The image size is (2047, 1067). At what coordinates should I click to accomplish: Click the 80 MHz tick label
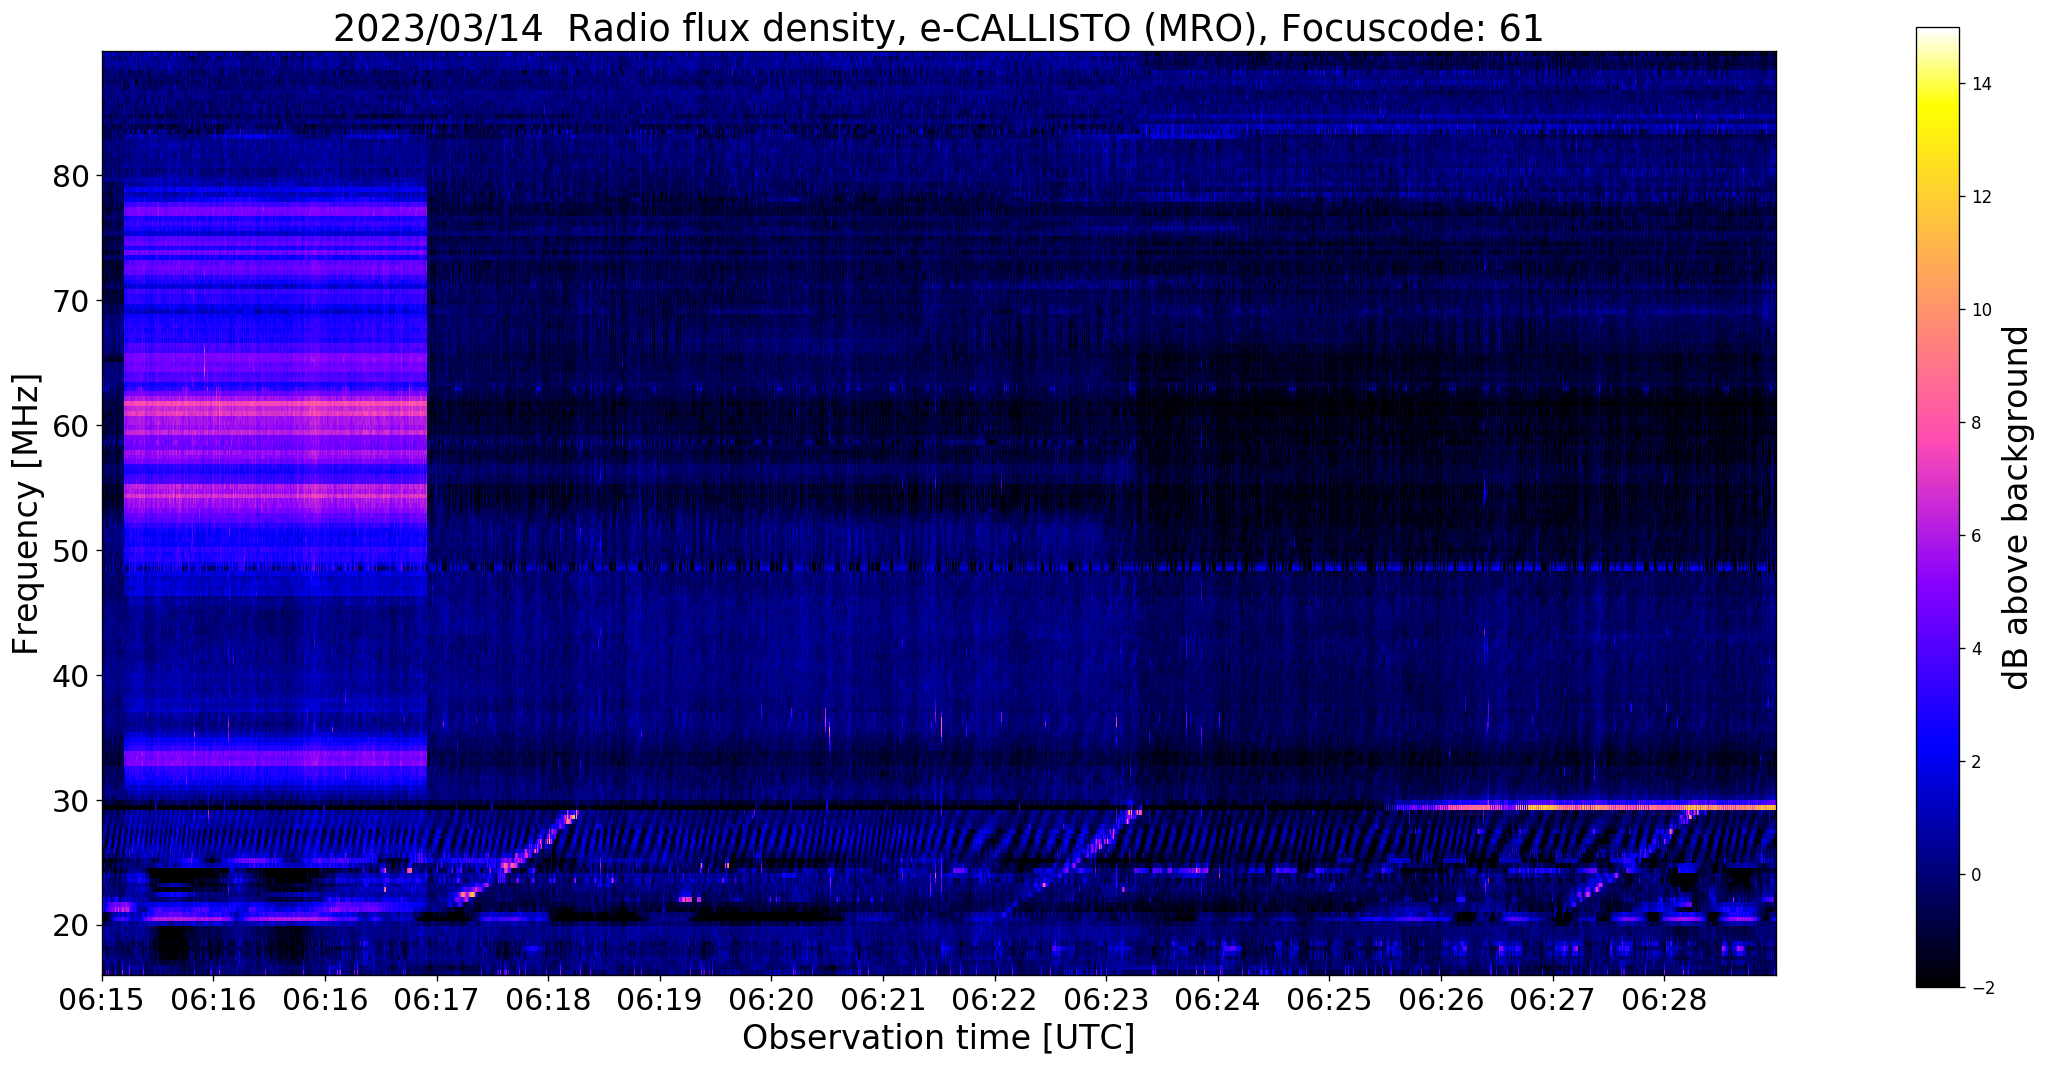[x=71, y=176]
